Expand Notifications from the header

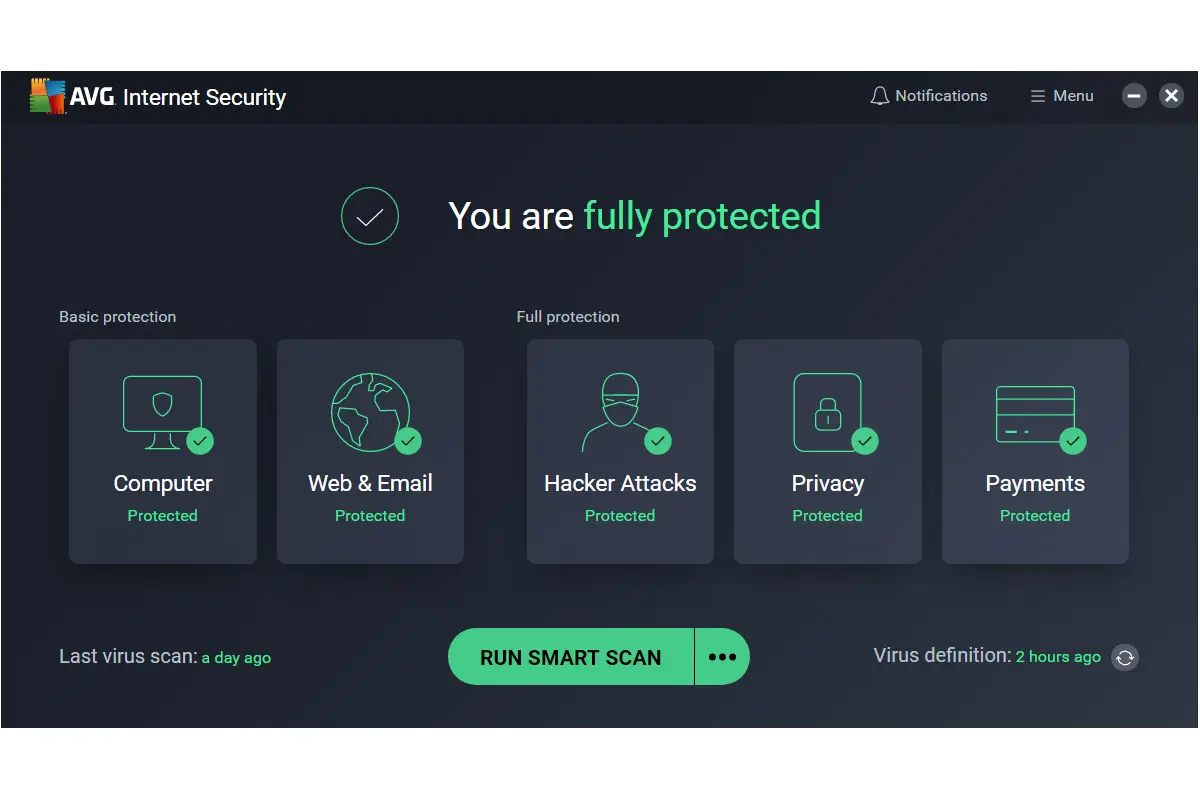pos(928,95)
